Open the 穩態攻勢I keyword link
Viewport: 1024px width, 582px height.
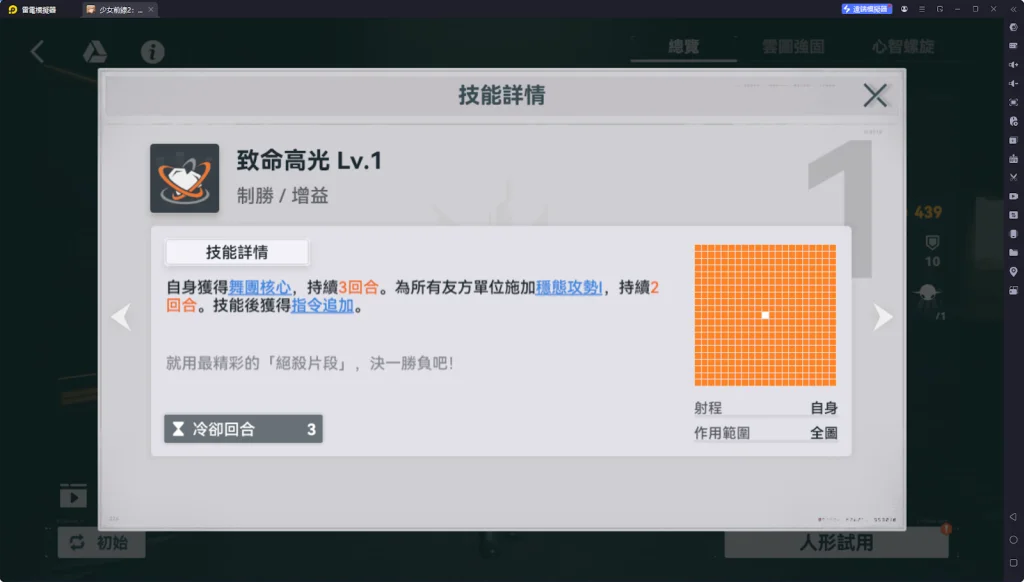pos(569,287)
